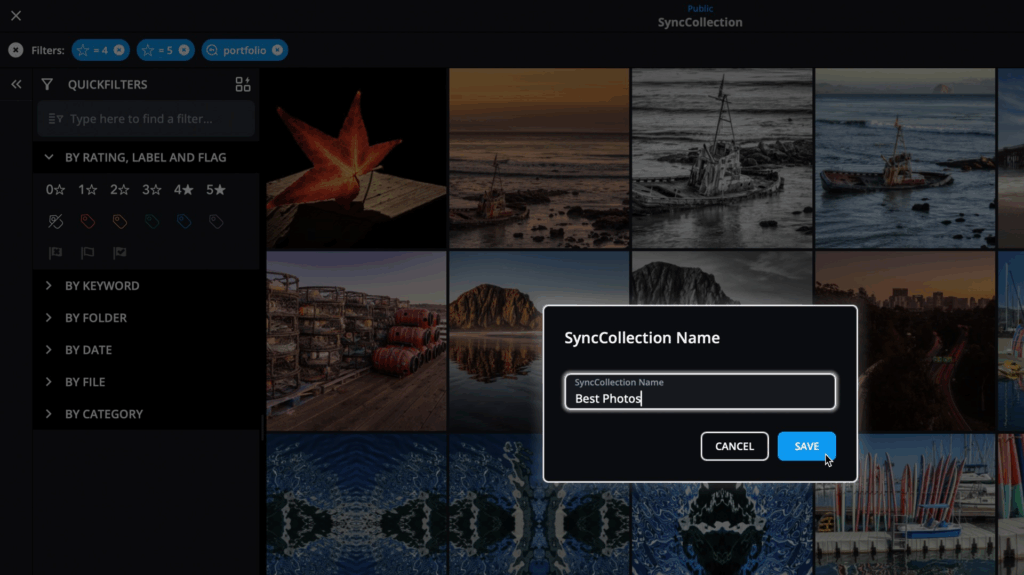Clear all filters with the X icon
This screenshot has height=575, width=1024.
tap(16, 50)
